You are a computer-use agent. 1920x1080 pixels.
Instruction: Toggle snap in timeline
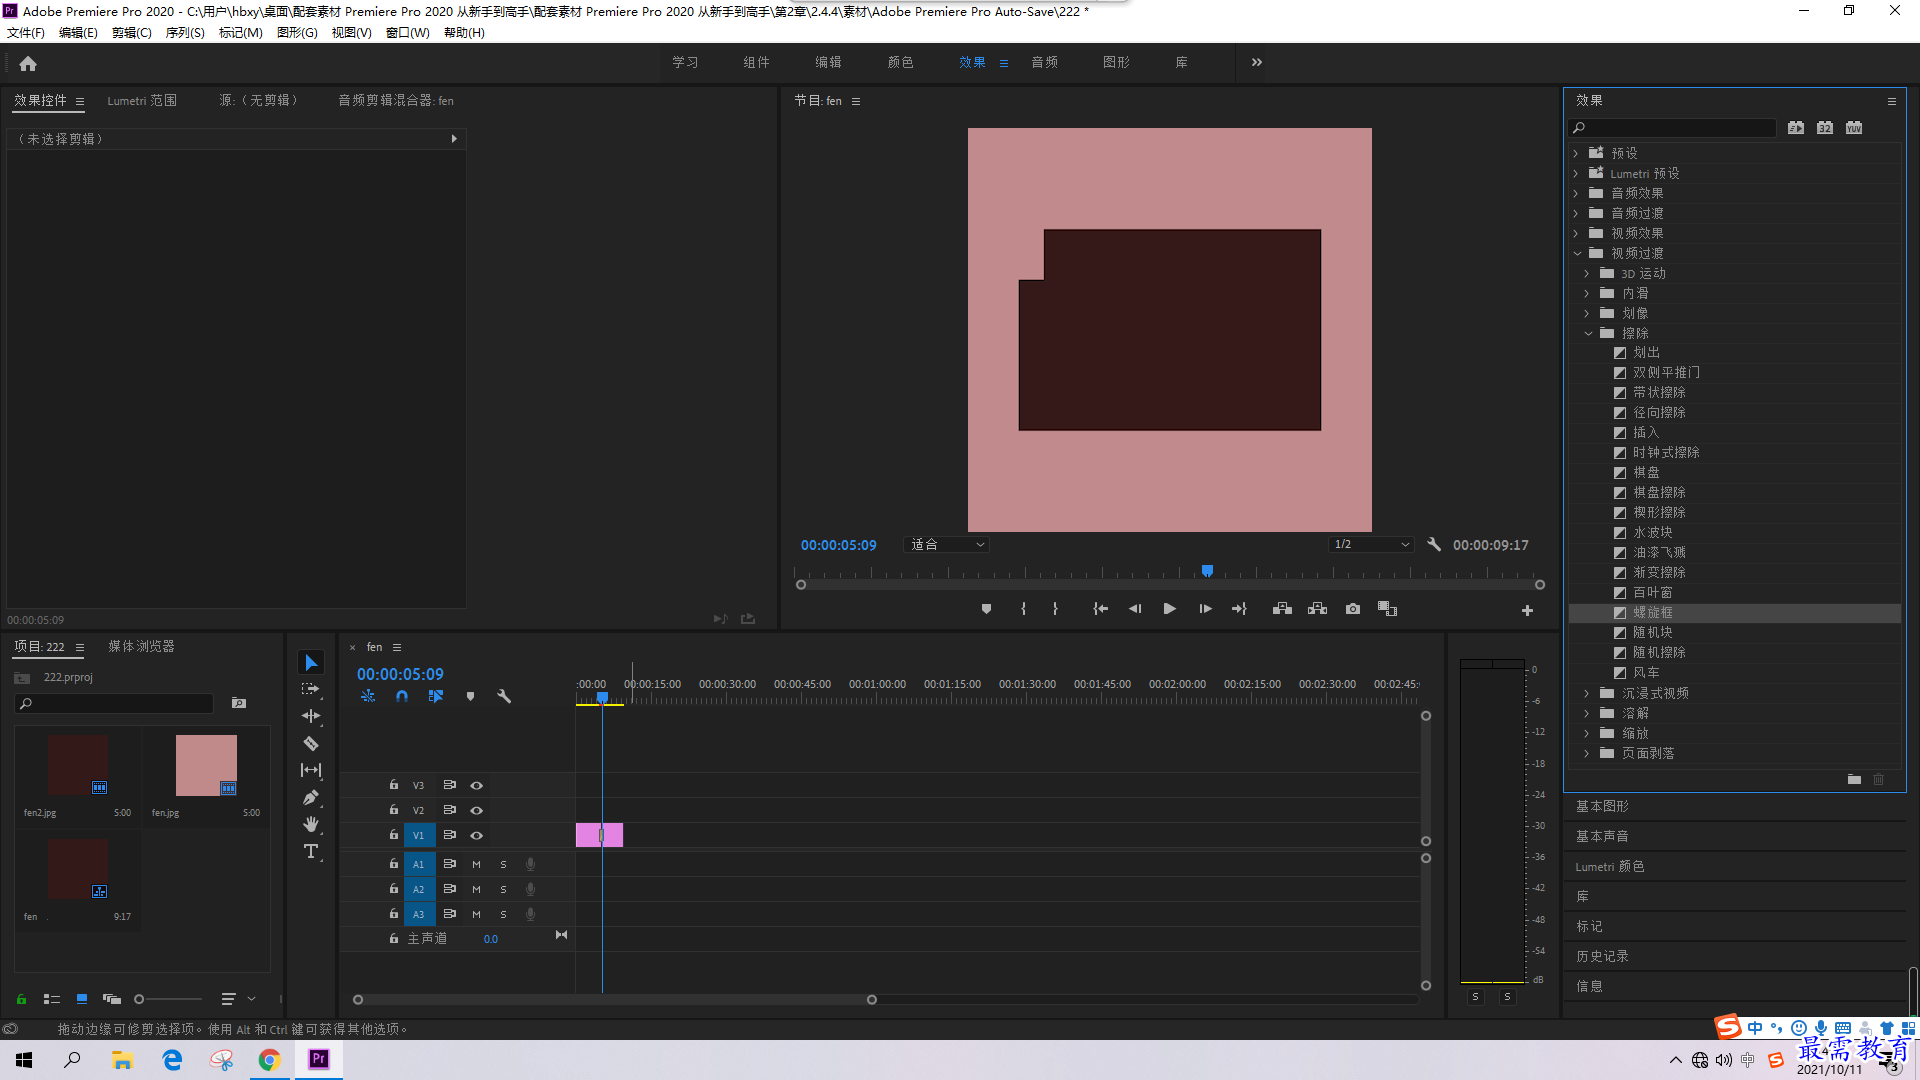click(401, 696)
